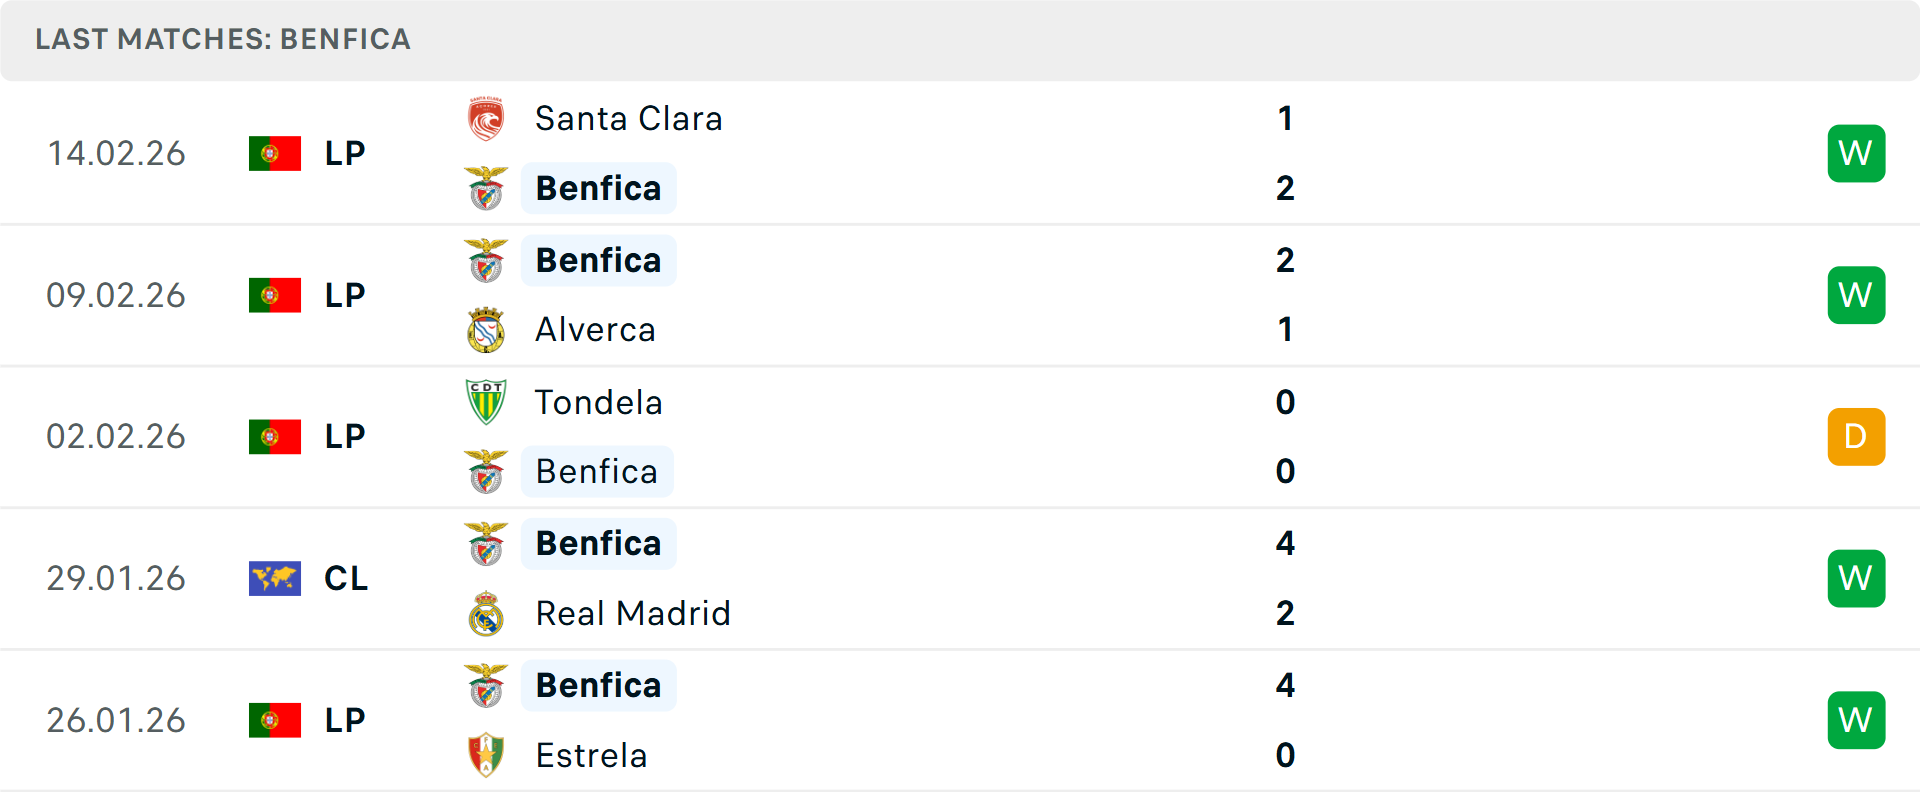
Task: Select the Estrela club badge
Action: tap(486, 756)
